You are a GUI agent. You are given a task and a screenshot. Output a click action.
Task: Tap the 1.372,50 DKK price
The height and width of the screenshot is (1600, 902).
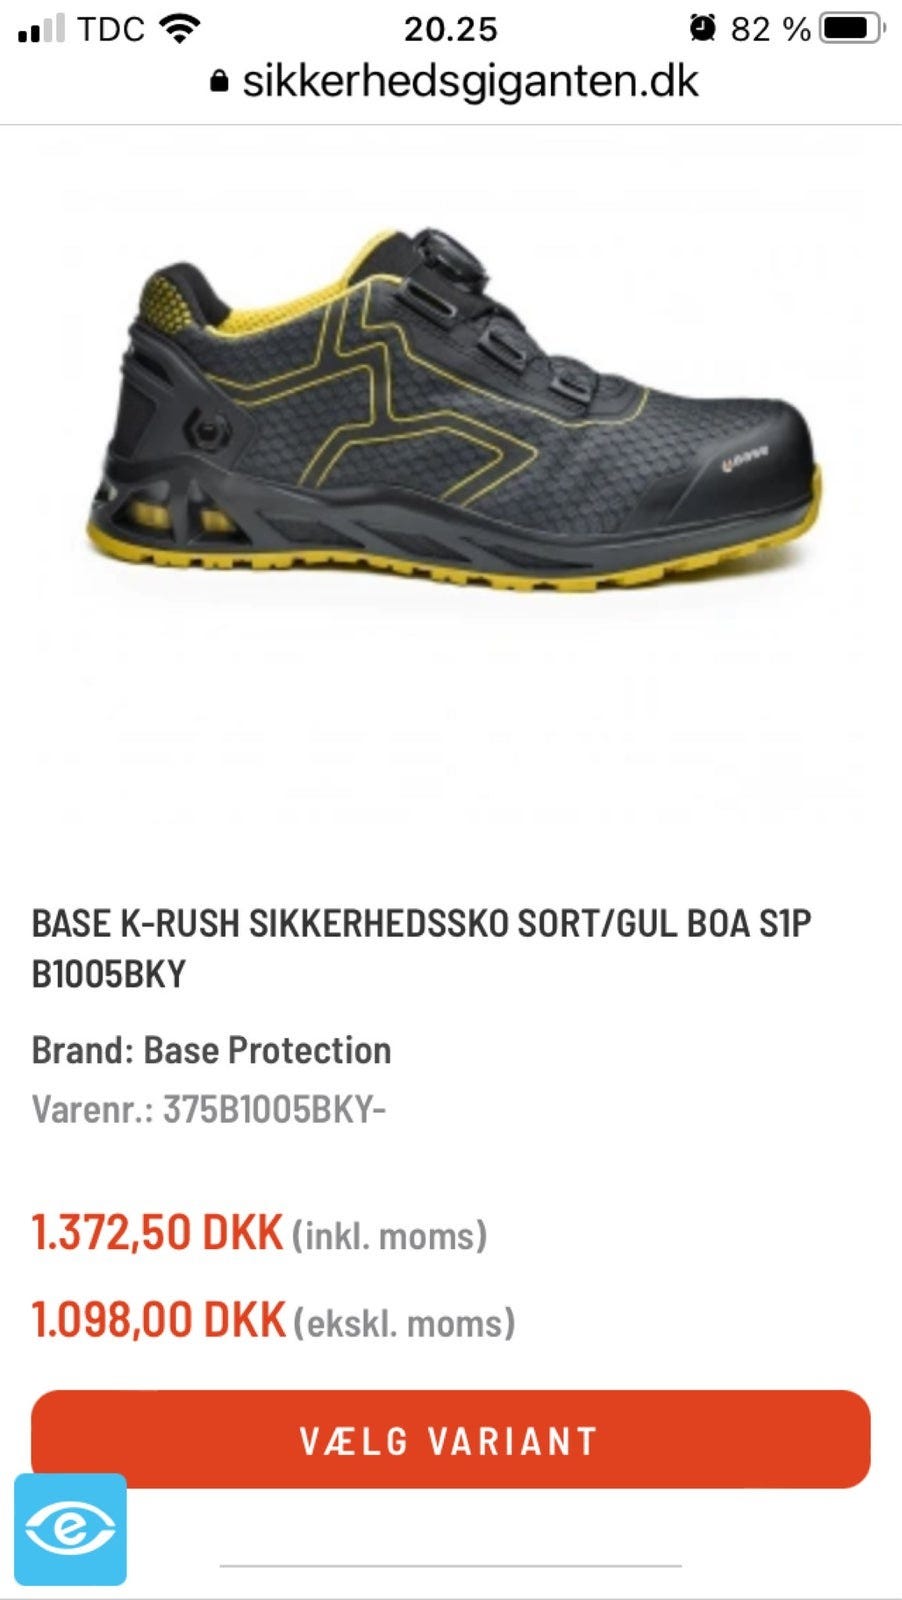[x=157, y=1232]
